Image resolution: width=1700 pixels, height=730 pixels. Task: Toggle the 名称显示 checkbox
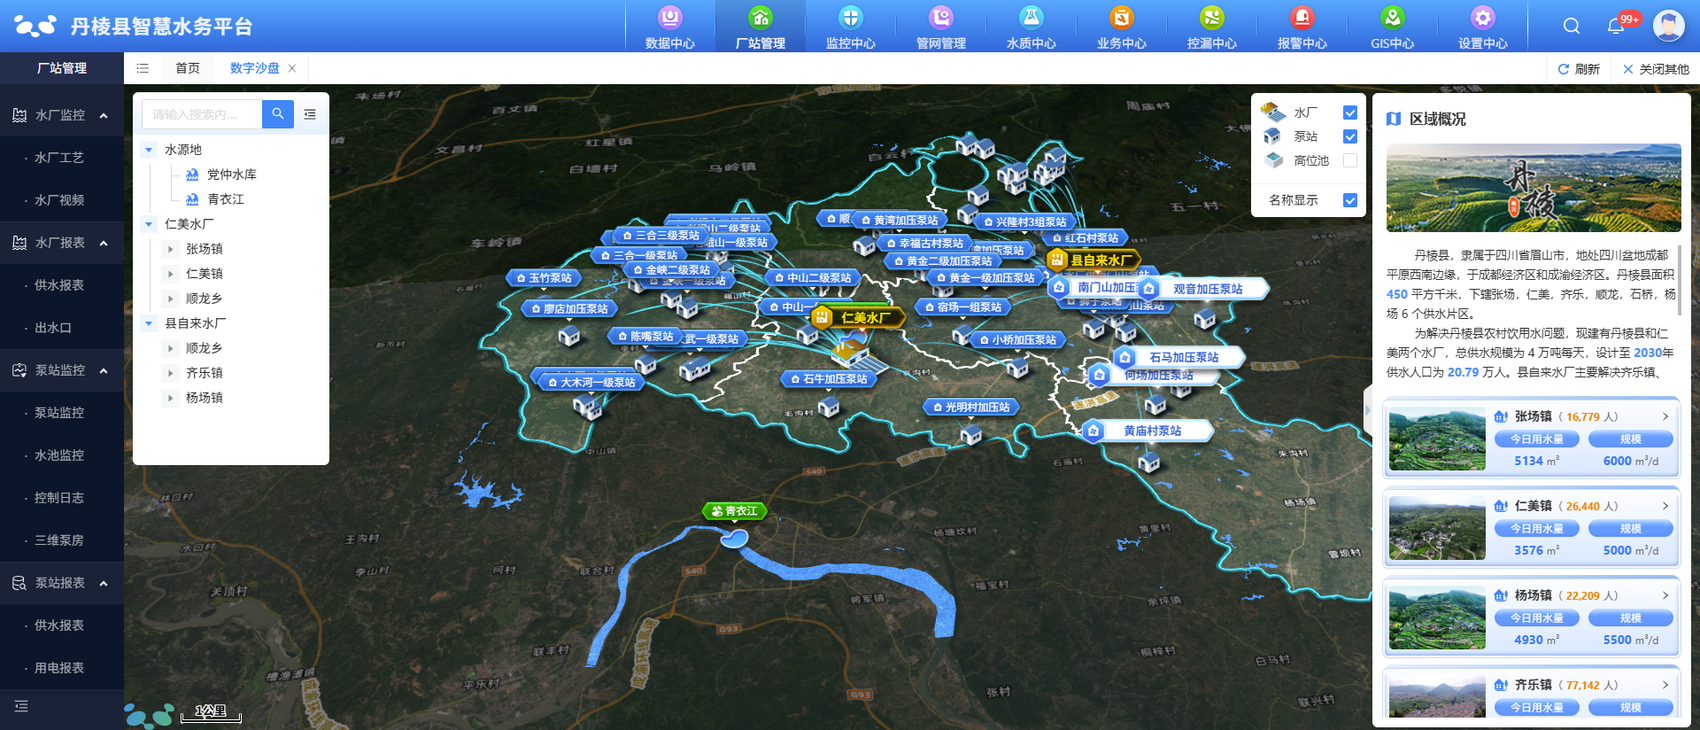1350,200
